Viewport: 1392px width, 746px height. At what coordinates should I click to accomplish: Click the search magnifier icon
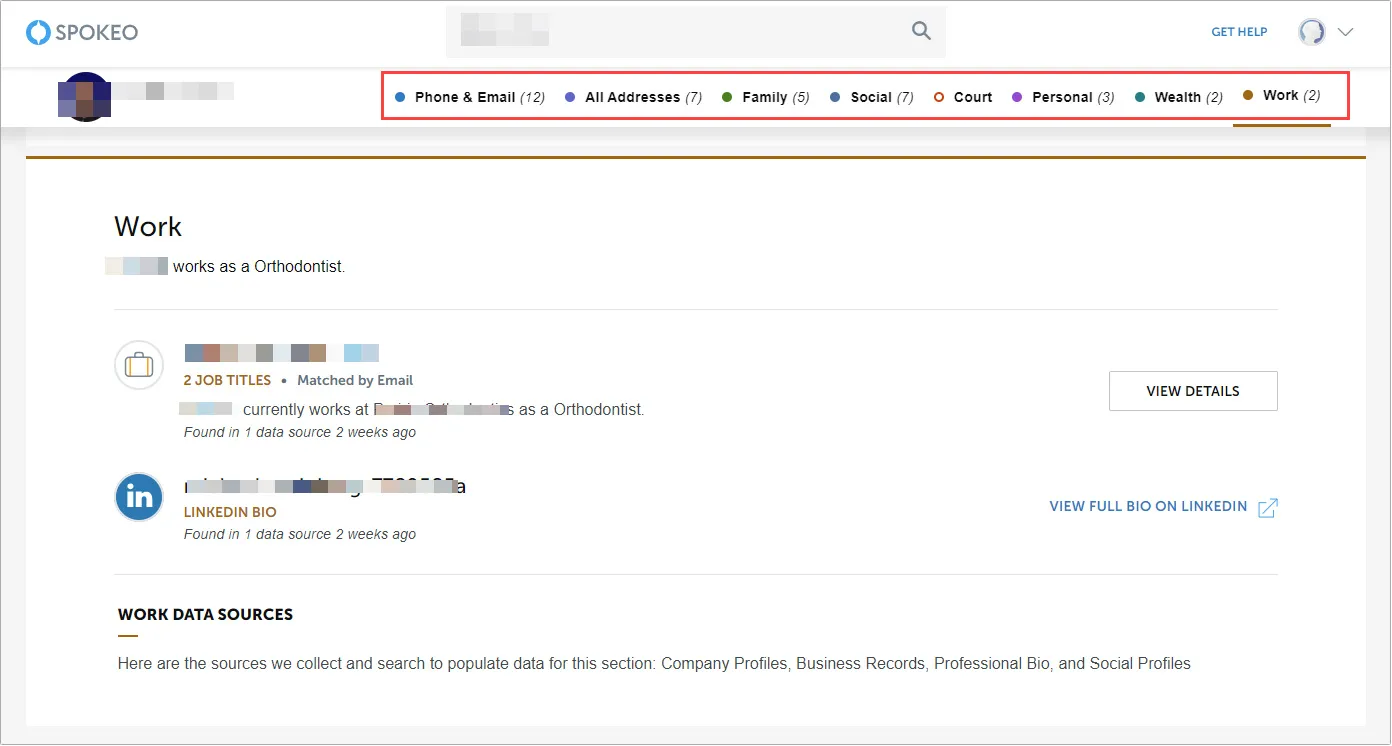tap(920, 31)
